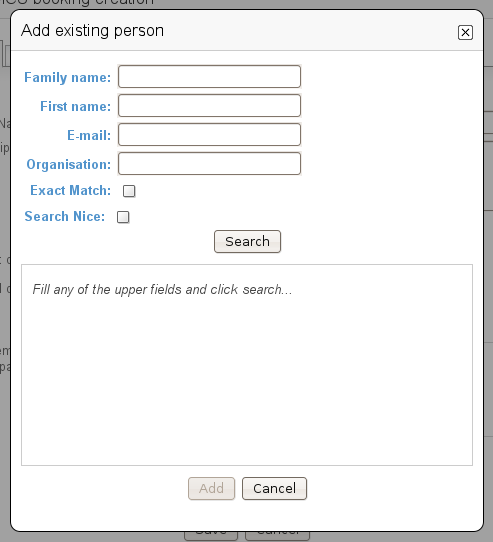Click the Search Nice label text
Image resolution: width=493 pixels, height=542 pixels.
click(65, 216)
